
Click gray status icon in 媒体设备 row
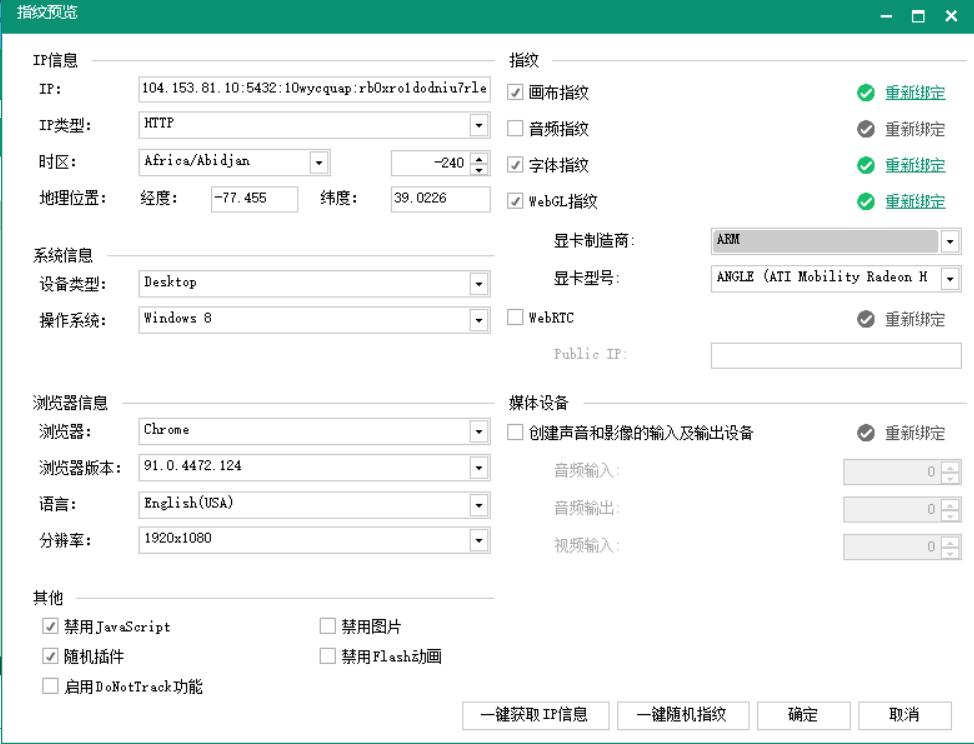tap(866, 434)
